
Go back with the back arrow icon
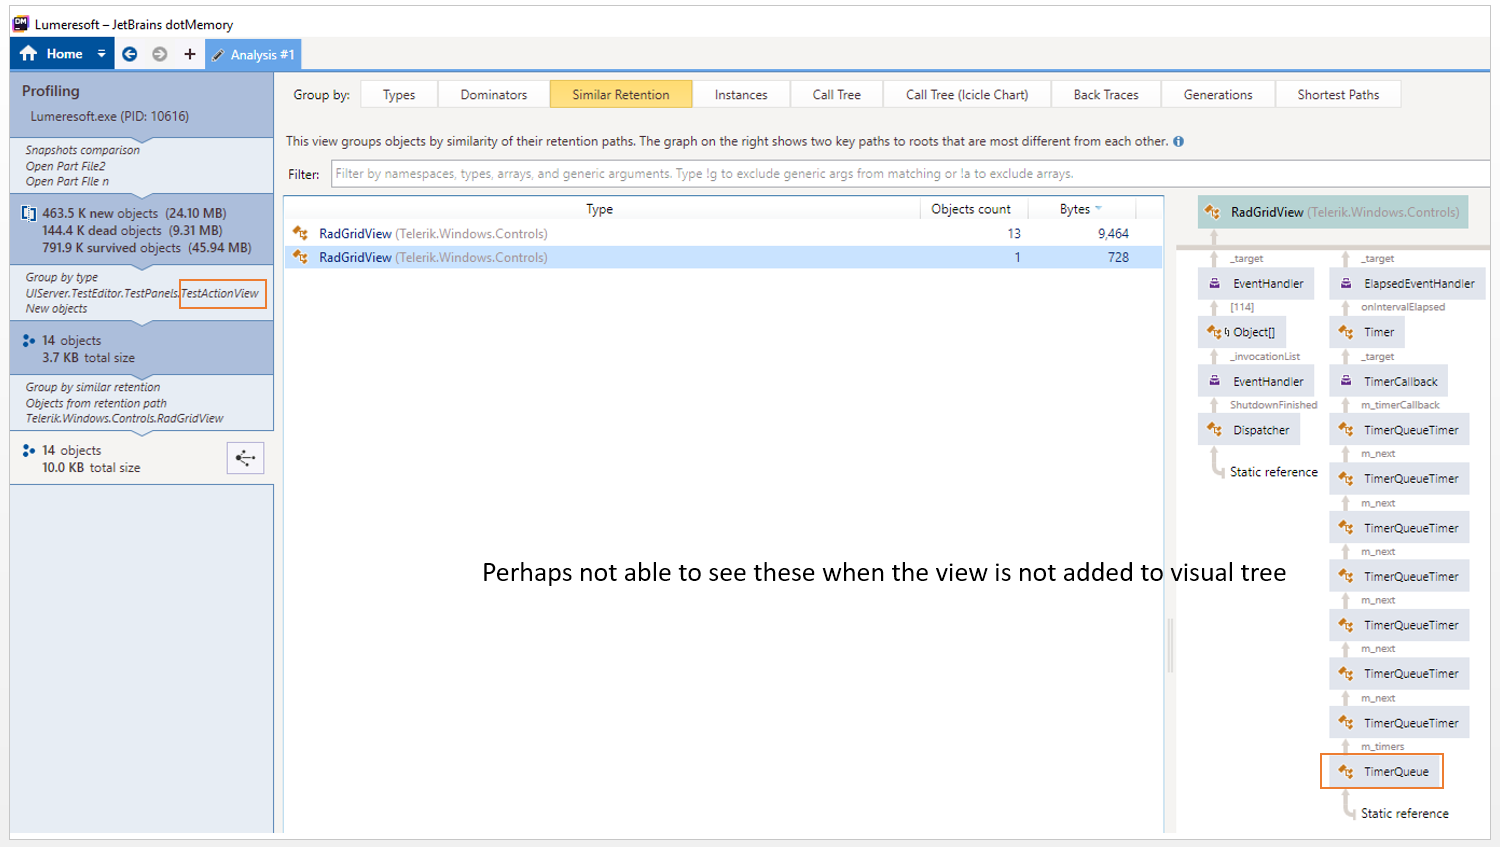(130, 54)
